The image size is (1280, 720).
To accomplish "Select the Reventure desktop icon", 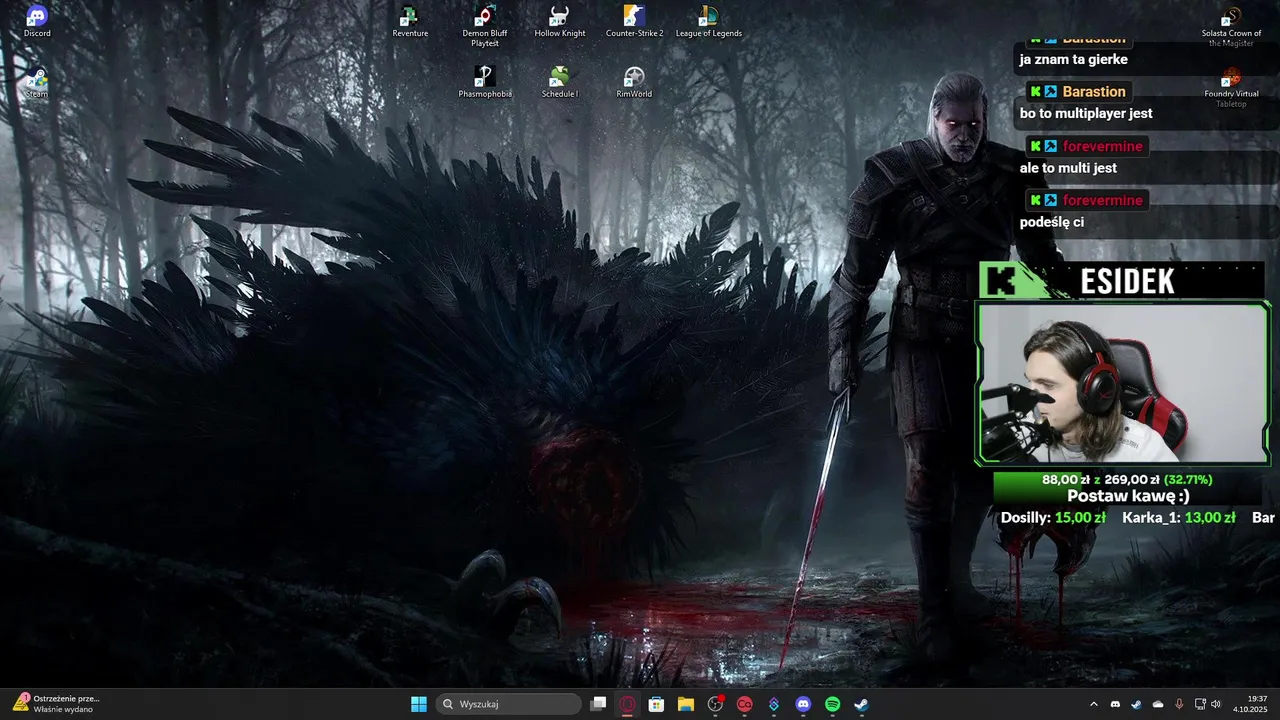I will [x=410, y=22].
